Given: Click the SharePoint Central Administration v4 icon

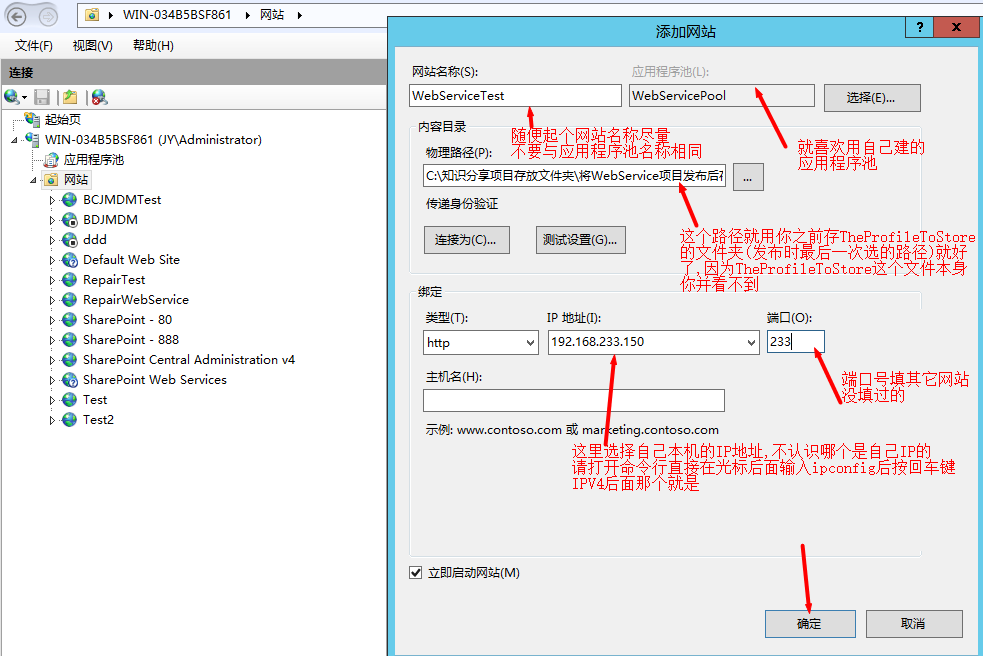Looking at the screenshot, I should tap(70, 360).
